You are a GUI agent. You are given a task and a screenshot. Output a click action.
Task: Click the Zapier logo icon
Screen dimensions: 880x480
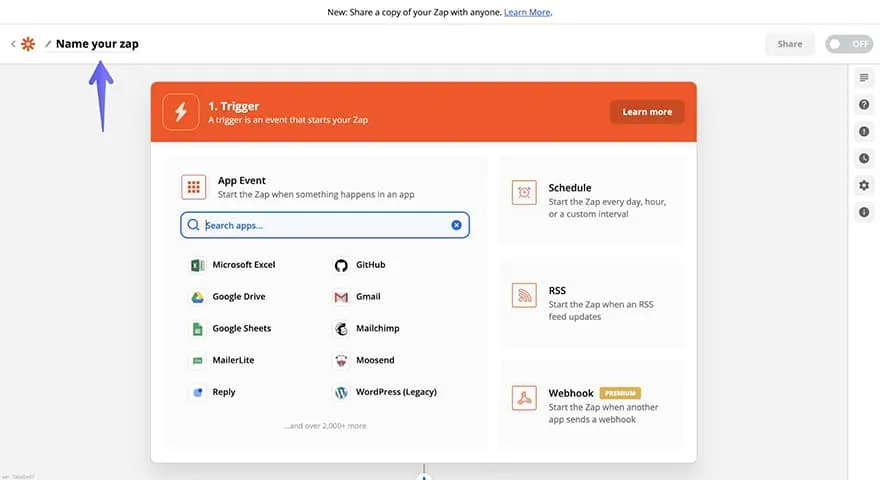click(x=28, y=44)
